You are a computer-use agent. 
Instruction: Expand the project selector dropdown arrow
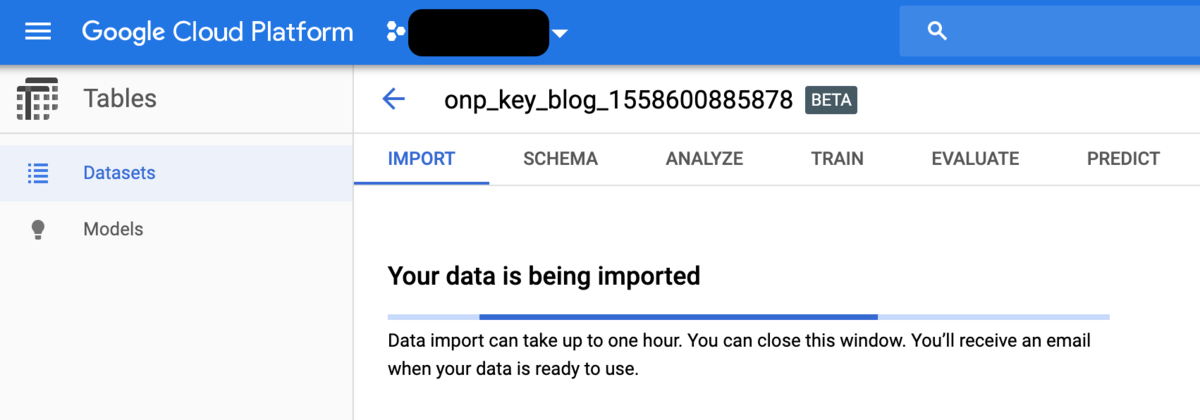coord(560,33)
